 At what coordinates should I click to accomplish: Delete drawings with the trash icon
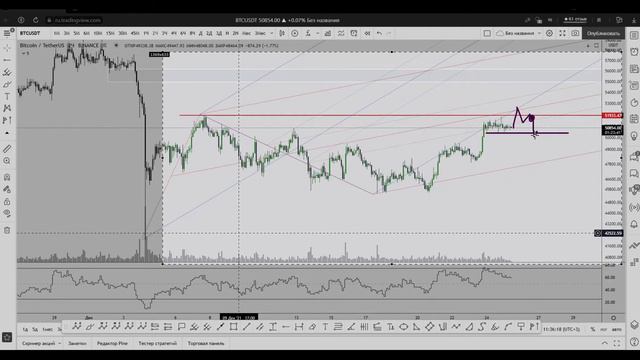click(7, 231)
